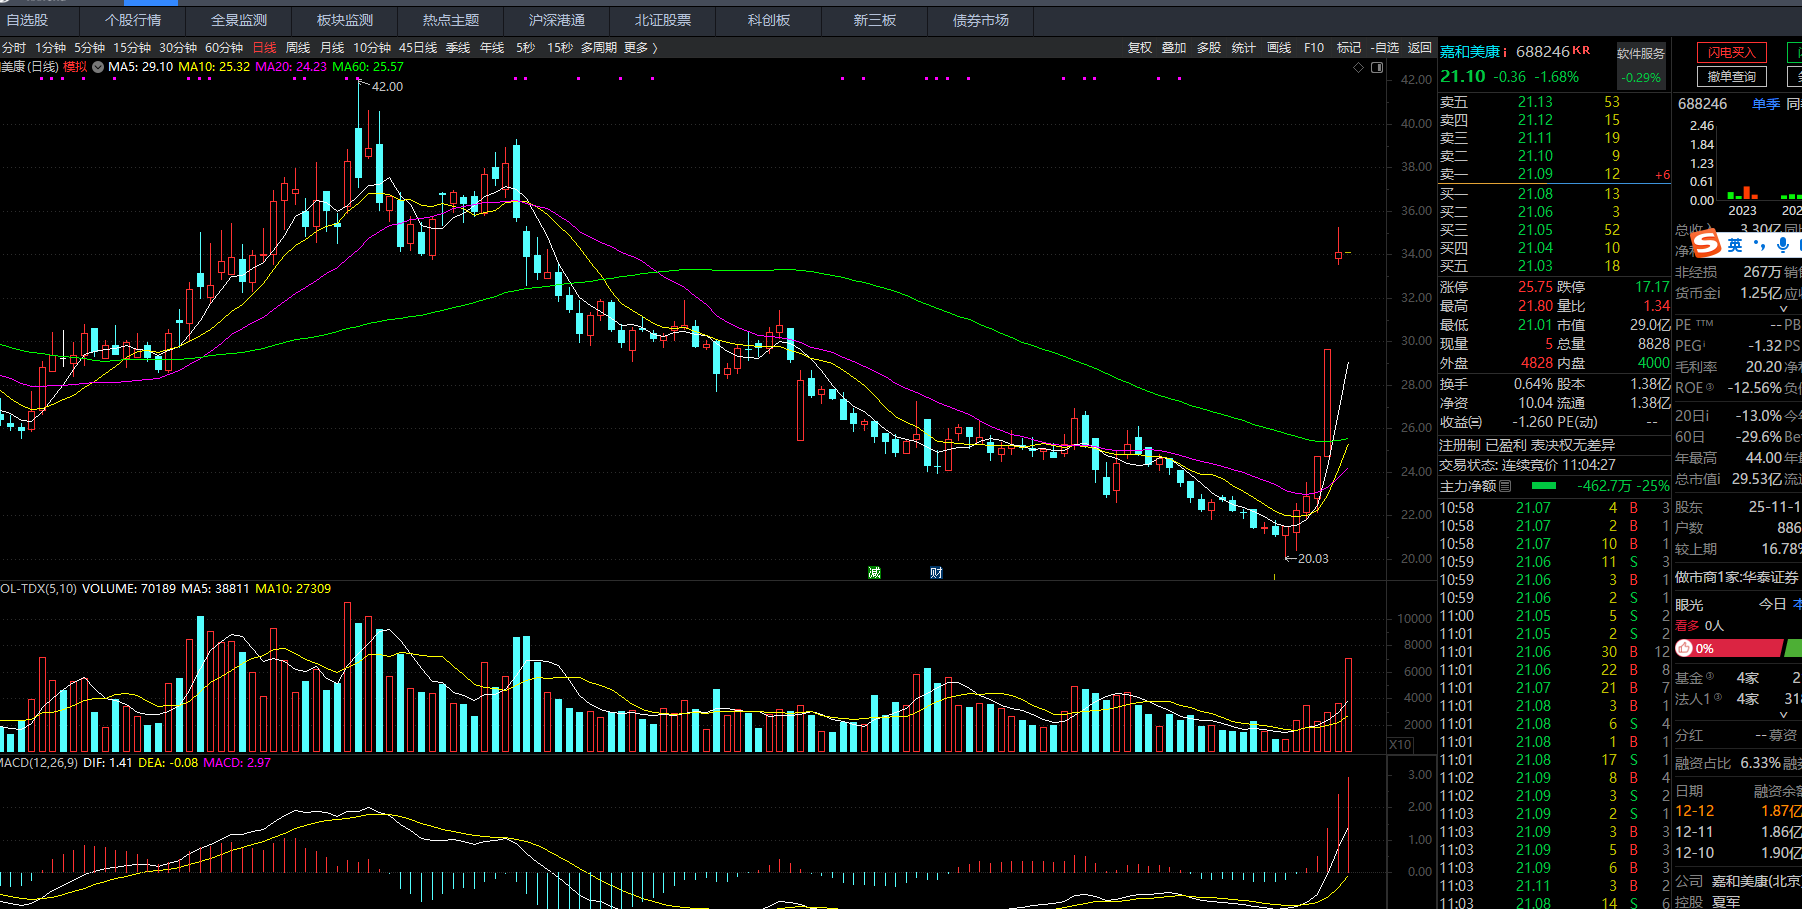The height and width of the screenshot is (909, 1802).
Task: Expand more chart periods with 更多
Action: coord(640,47)
